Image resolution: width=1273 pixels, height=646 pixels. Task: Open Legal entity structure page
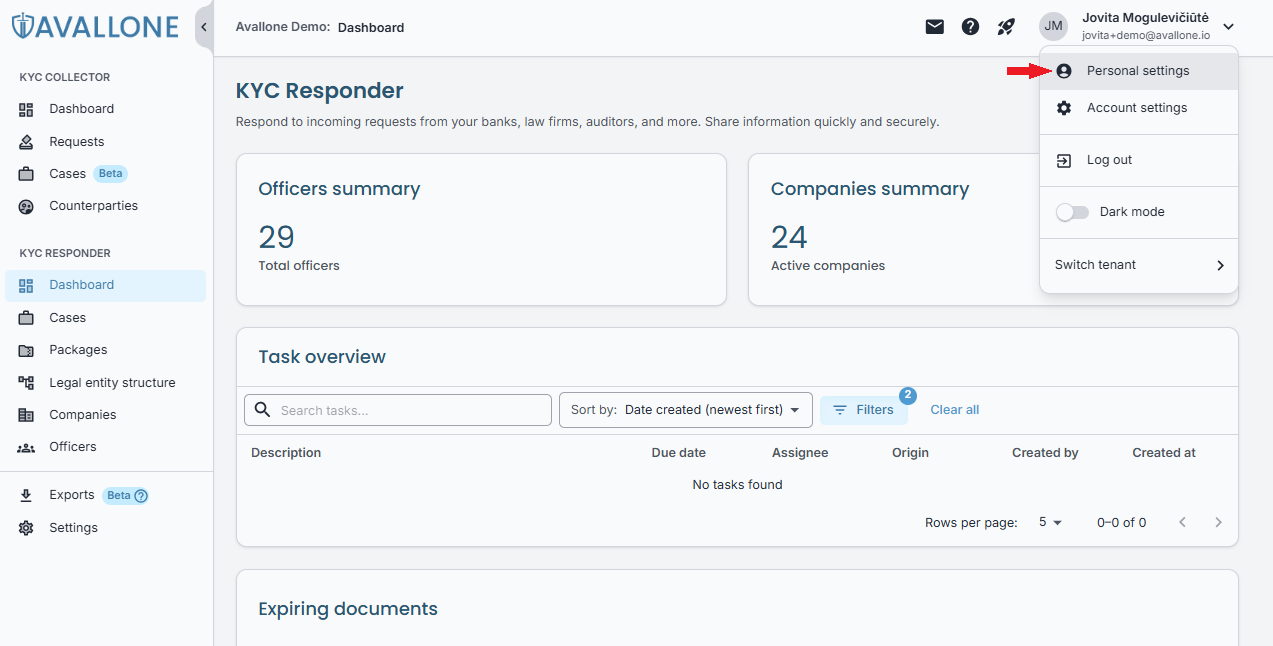tap(106, 383)
